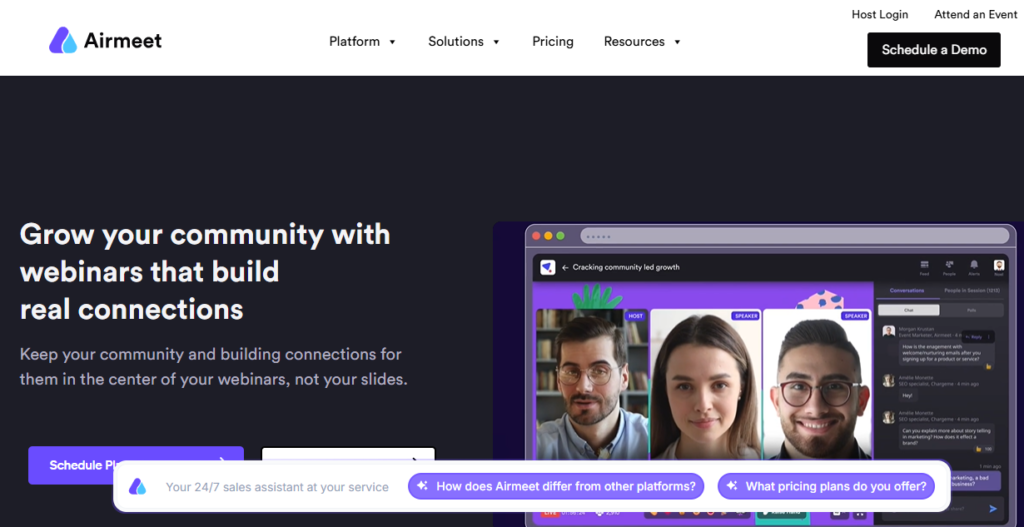Click the mock browser address bar

(x=794, y=236)
